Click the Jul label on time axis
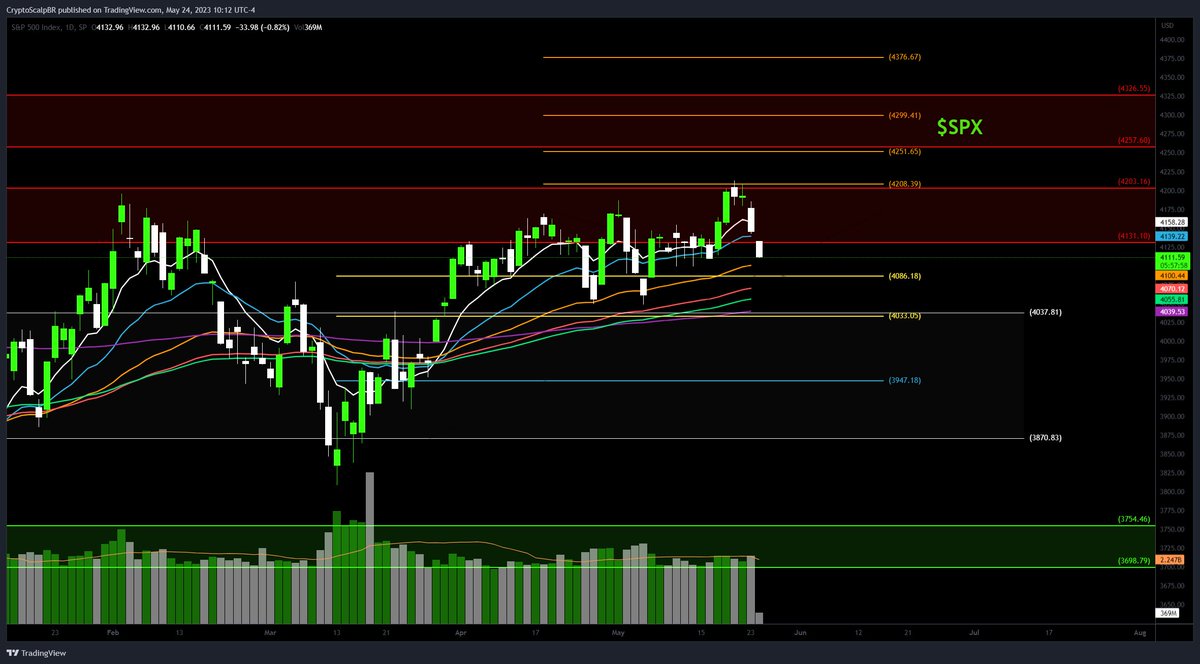1200x664 pixels. click(x=973, y=635)
